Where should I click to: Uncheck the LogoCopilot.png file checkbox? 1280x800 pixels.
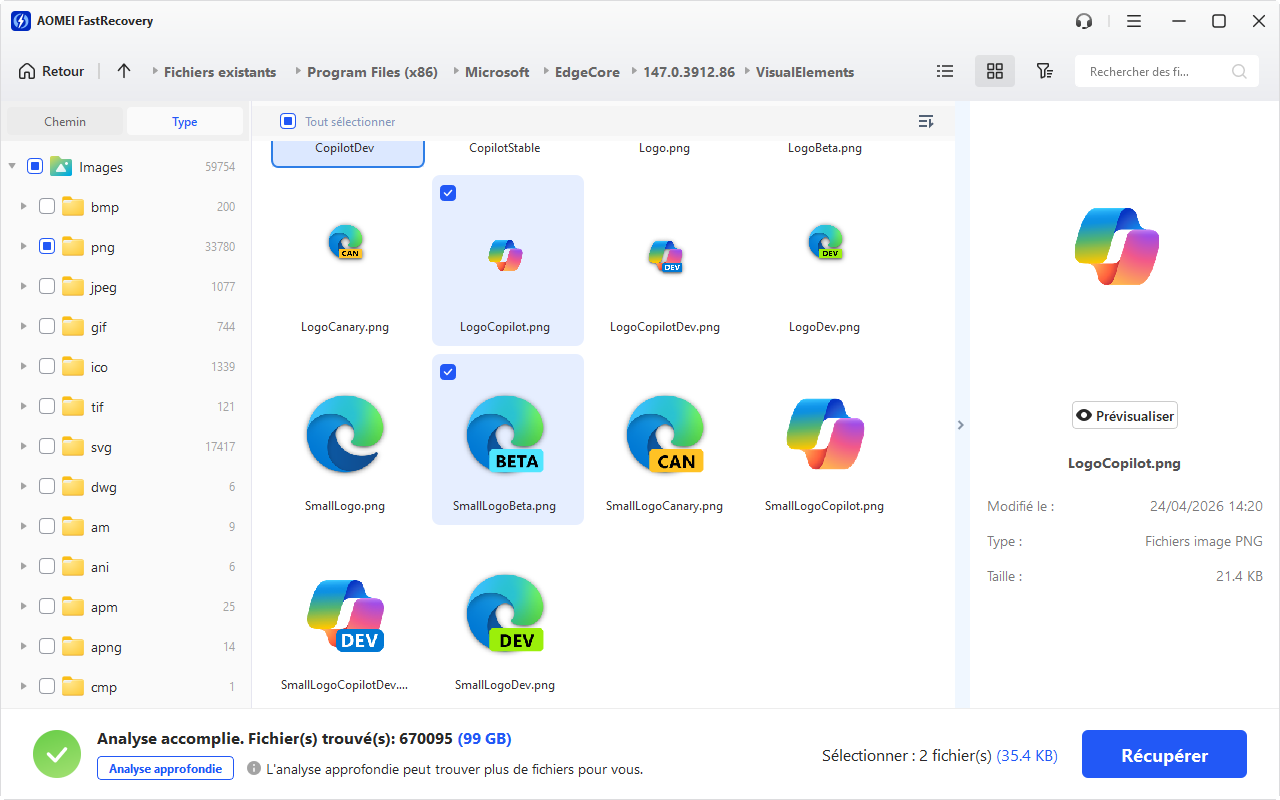(448, 193)
